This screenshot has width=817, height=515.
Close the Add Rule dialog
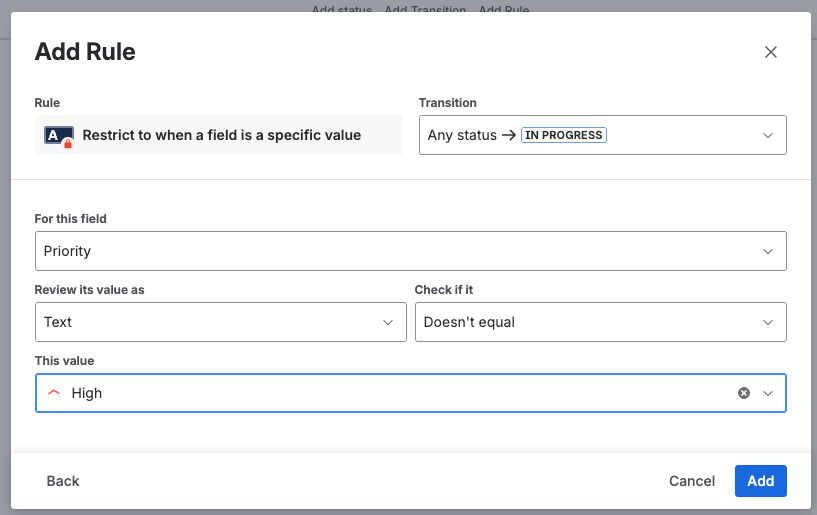(770, 52)
